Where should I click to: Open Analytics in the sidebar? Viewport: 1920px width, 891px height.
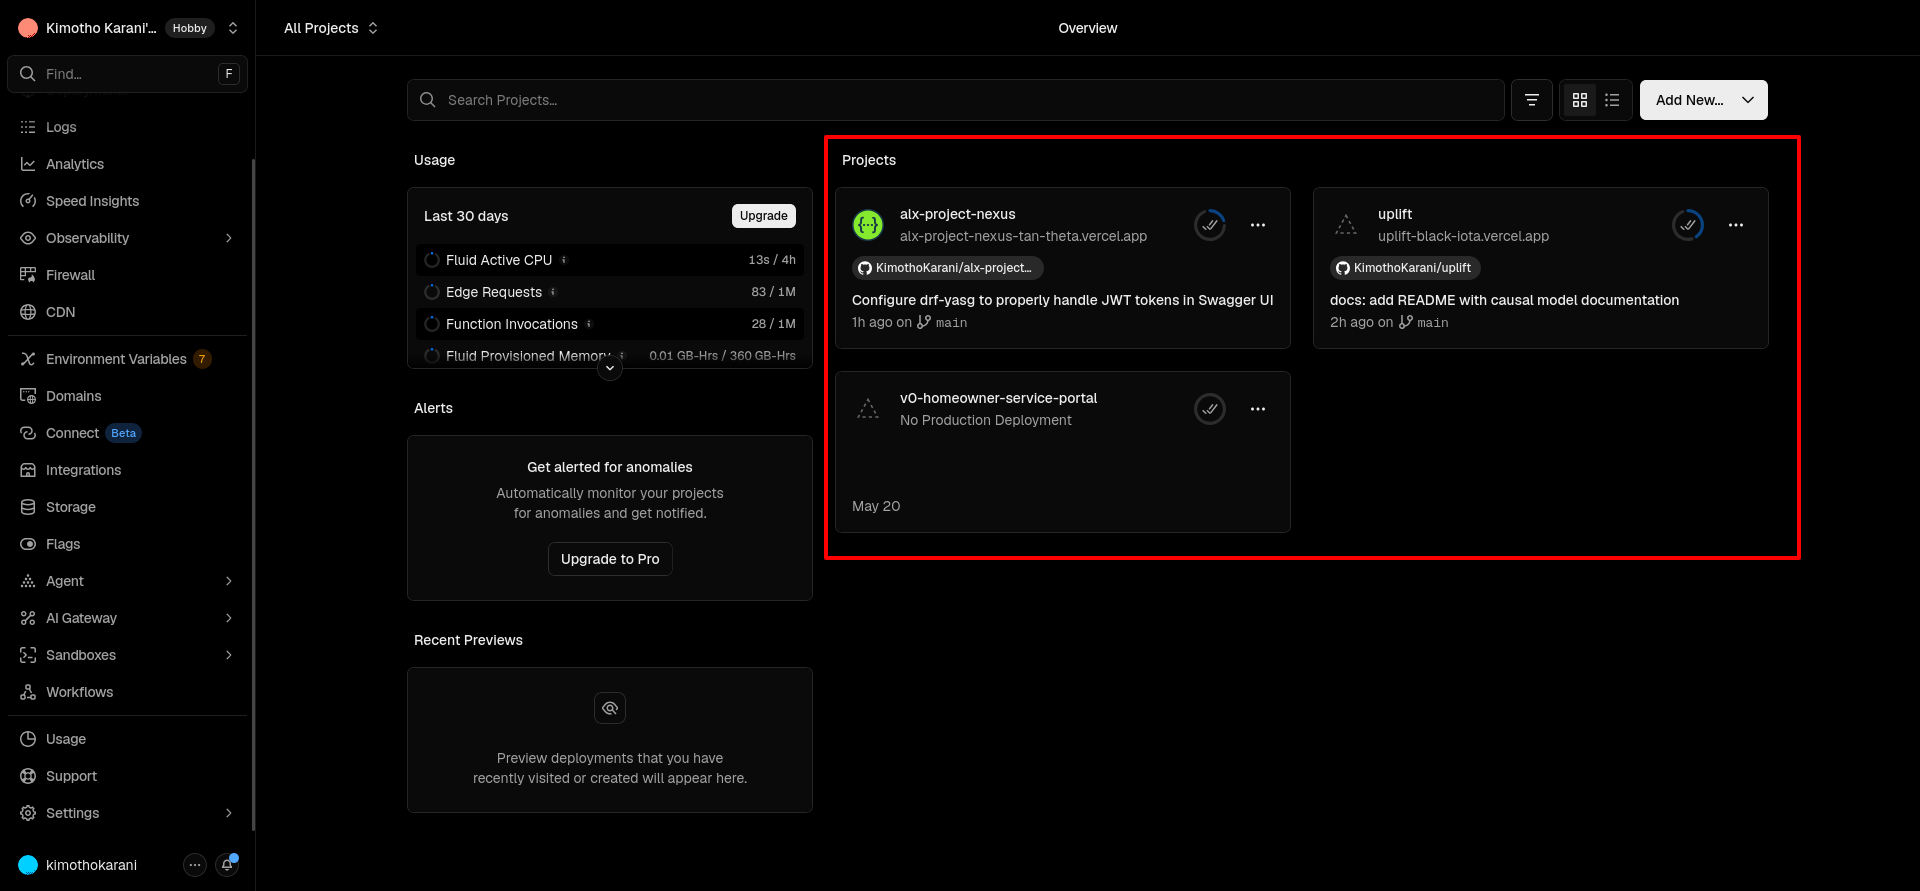(127, 164)
